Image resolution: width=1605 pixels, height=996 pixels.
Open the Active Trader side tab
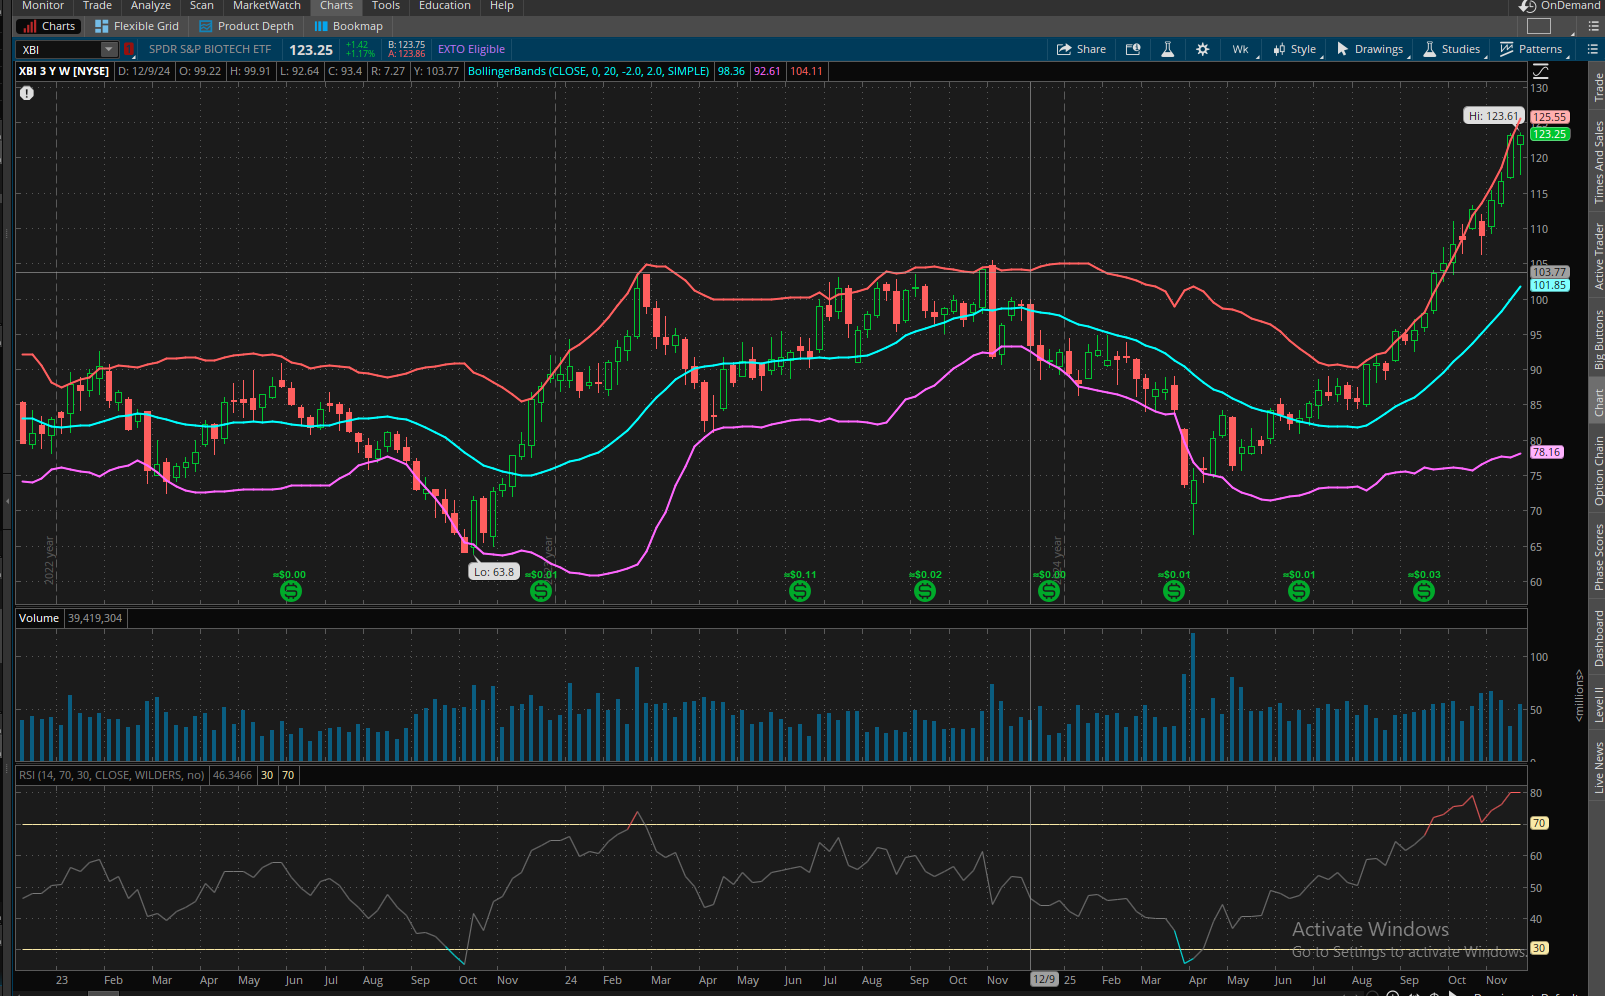1598,256
